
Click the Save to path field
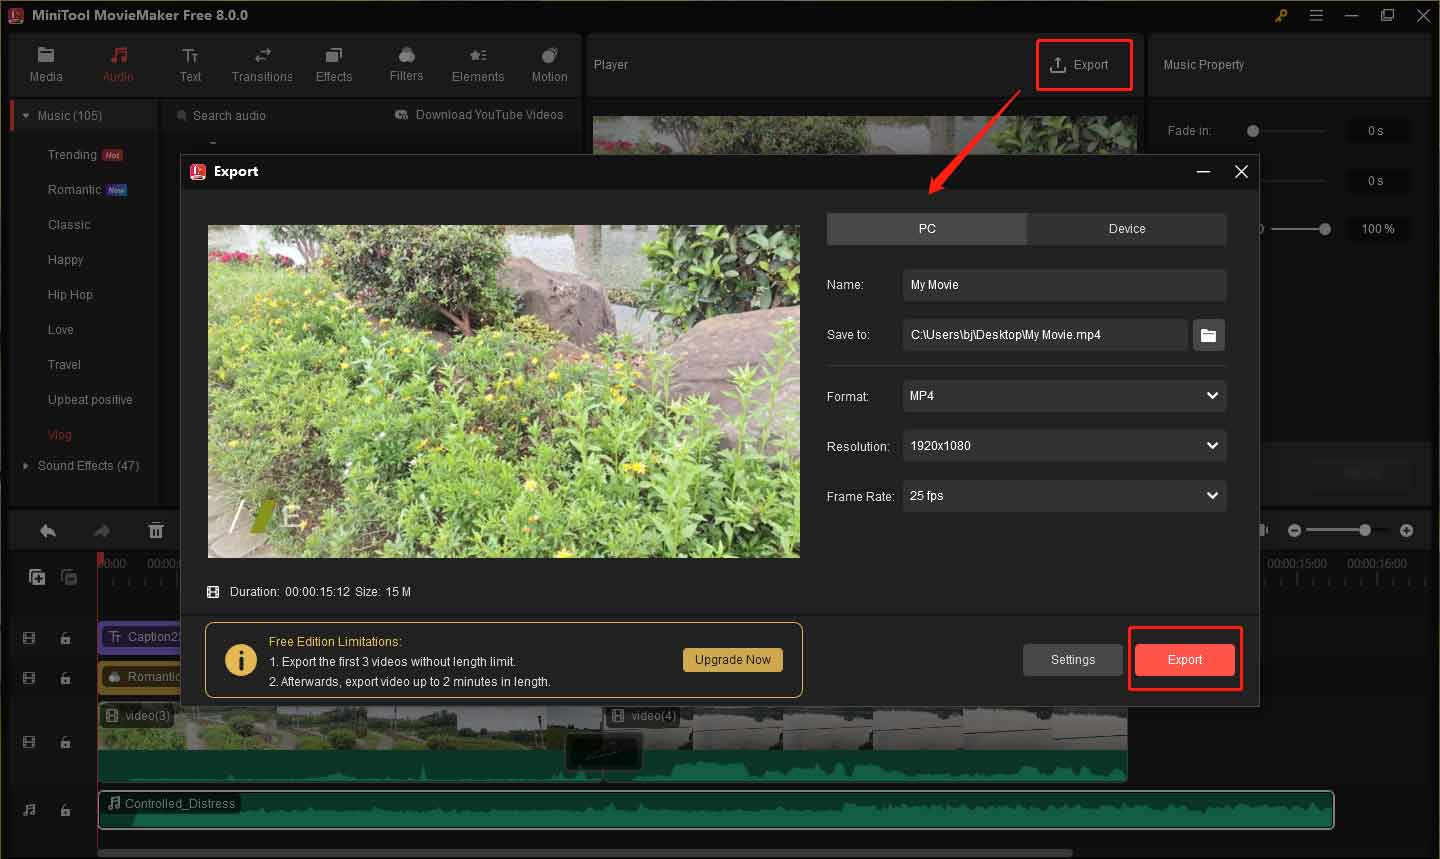tap(1045, 335)
